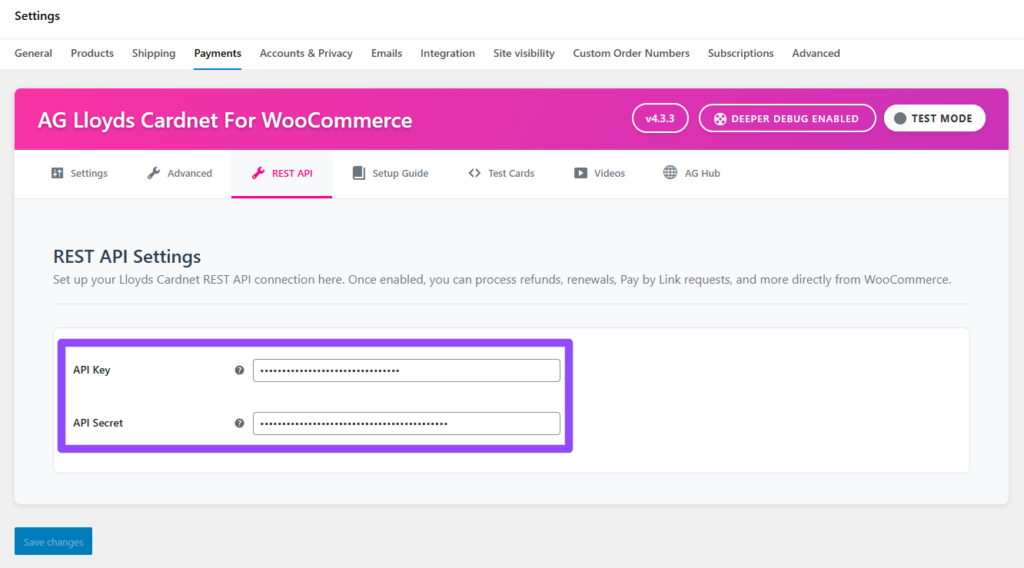Click the wrench icon beside Advanced
This screenshot has width=1024, height=568.
(153, 173)
